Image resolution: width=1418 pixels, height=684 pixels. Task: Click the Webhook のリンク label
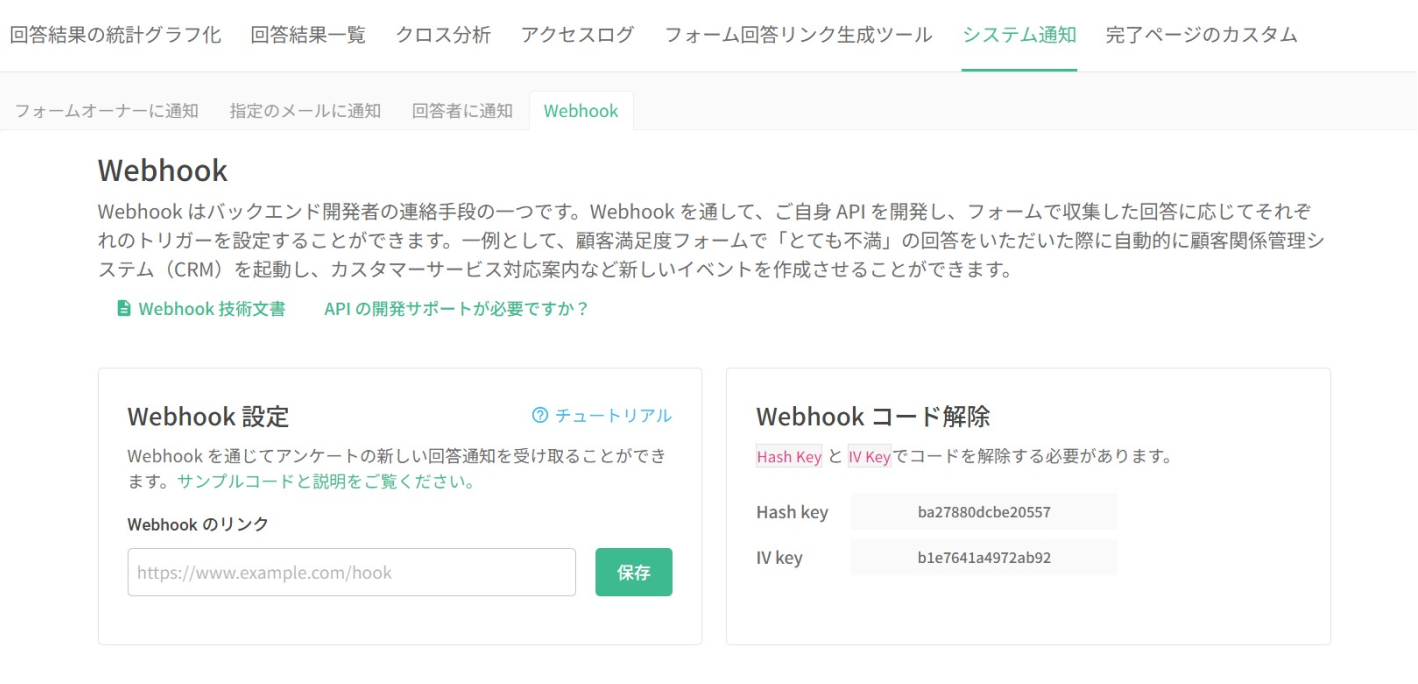tap(198, 524)
